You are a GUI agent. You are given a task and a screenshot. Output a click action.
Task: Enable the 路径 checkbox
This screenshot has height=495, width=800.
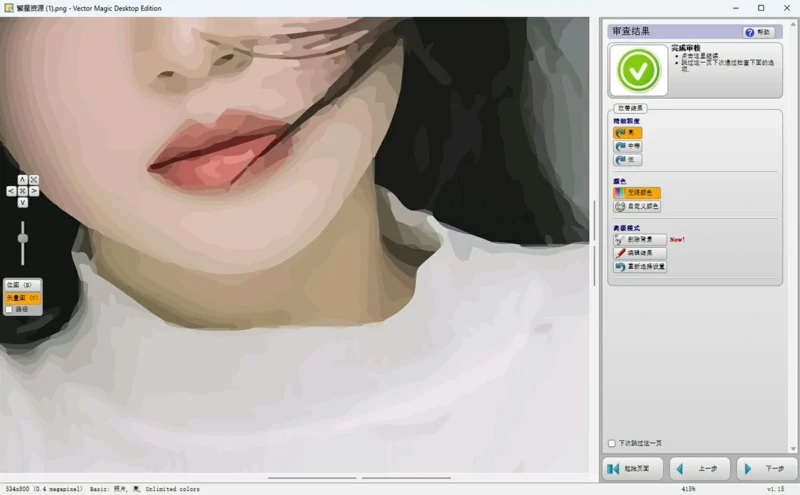(x=9, y=310)
